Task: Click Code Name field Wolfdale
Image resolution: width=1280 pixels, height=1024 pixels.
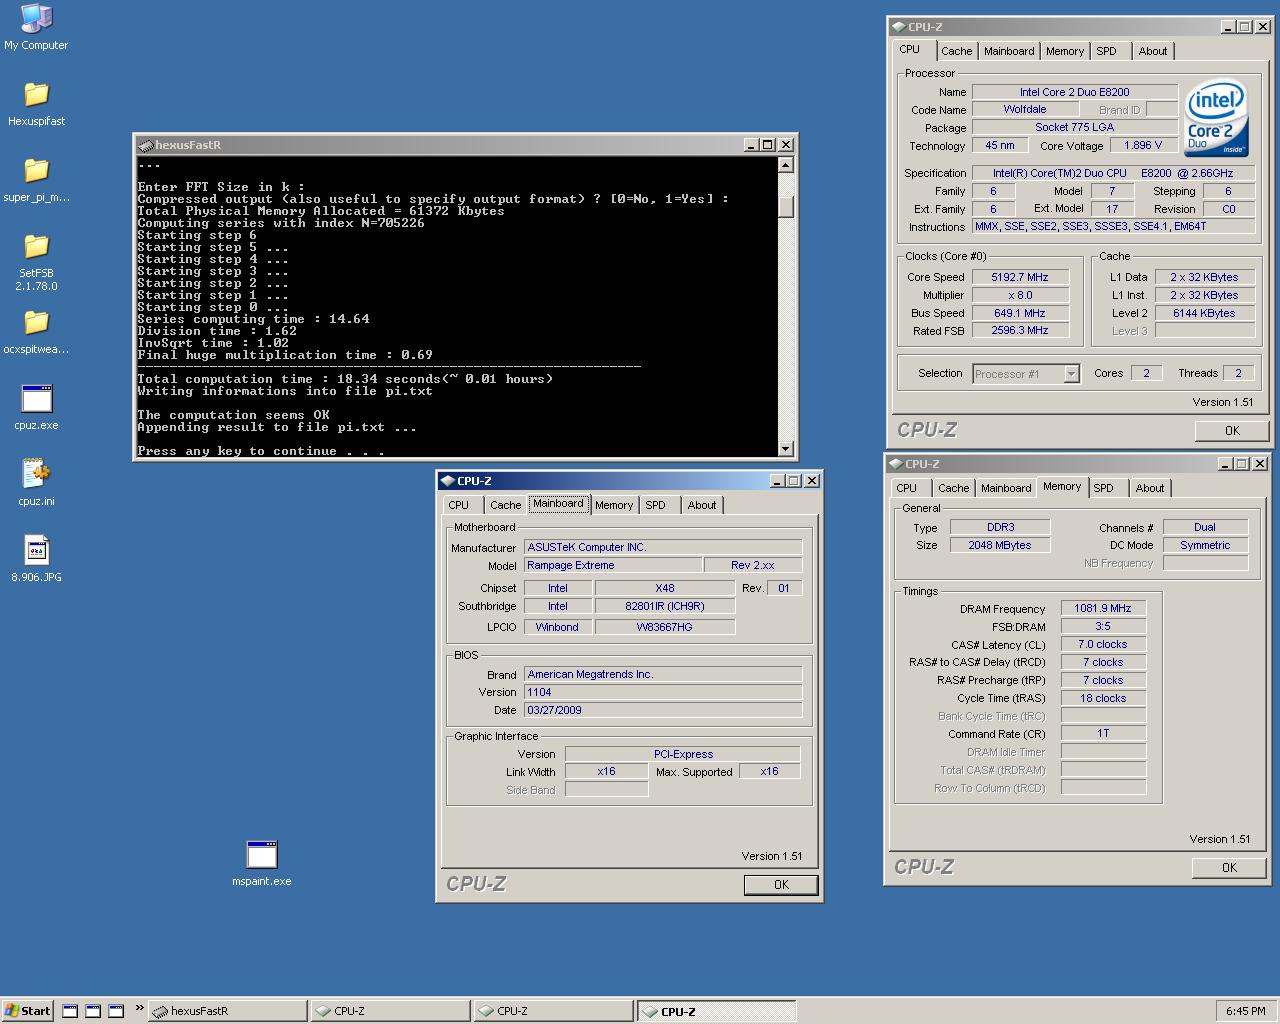Action: pos(1025,109)
